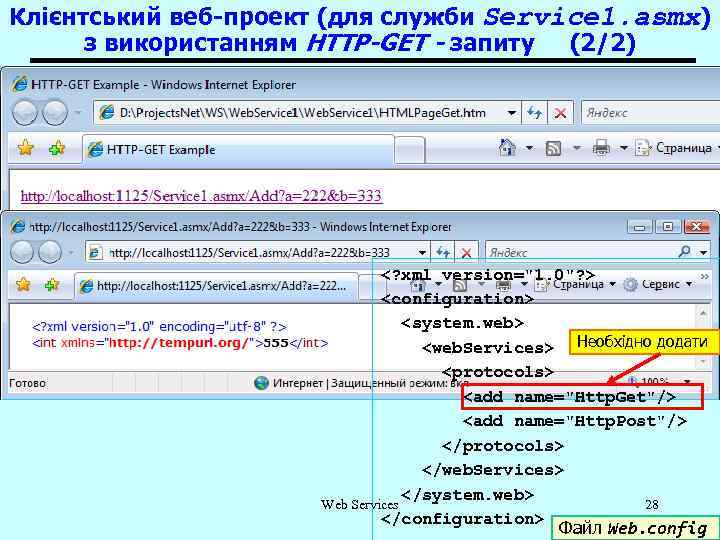Viewport: 720px width, 540px height.
Task: Click Print icon in HTTP-GET Example window
Action: coord(602,148)
